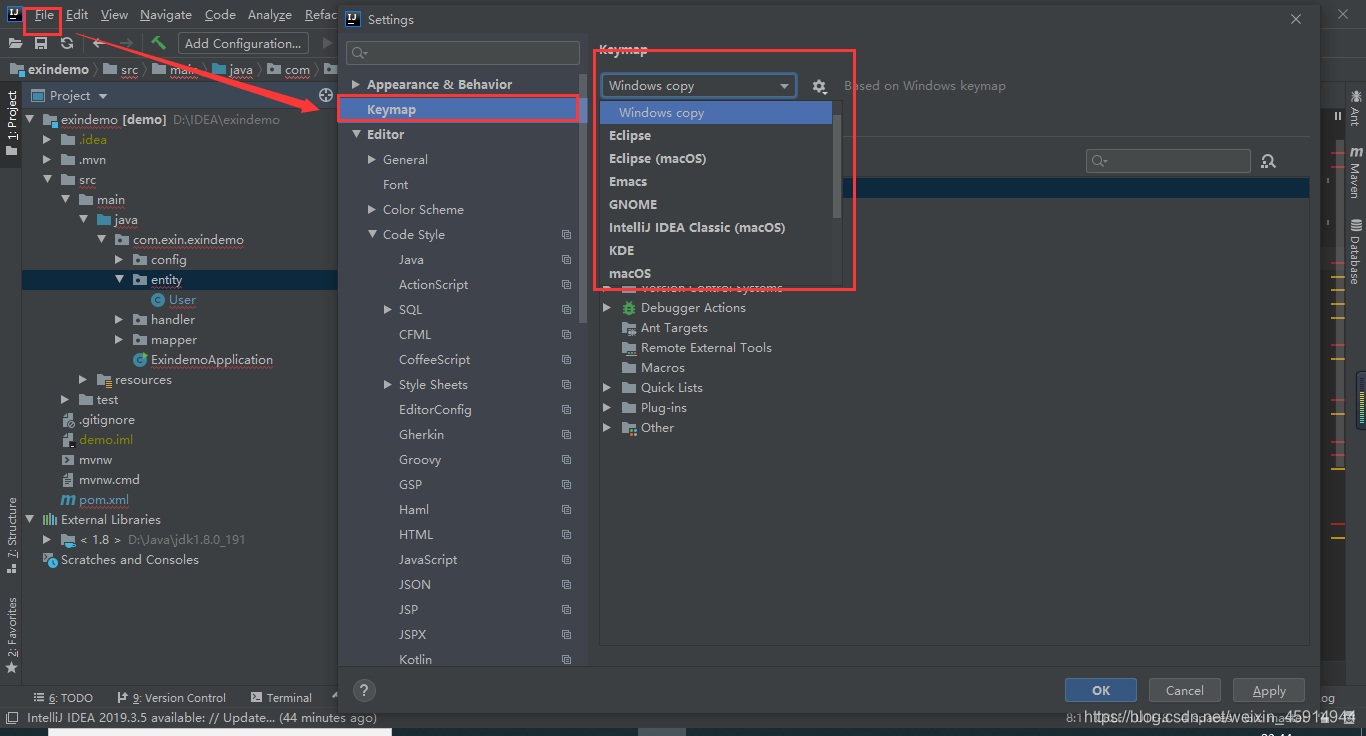Expand the Style Sheets code style node

[388, 385]
